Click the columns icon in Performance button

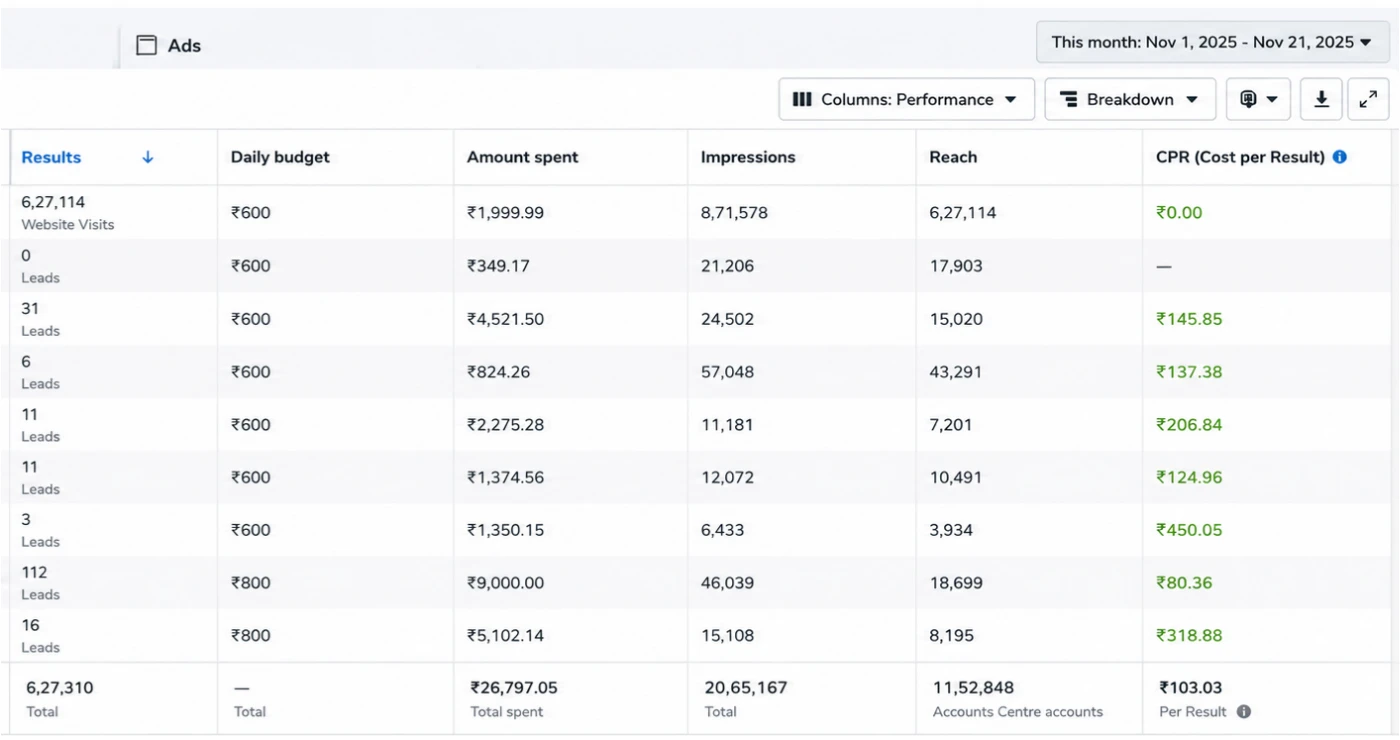(x=802, y=99)
